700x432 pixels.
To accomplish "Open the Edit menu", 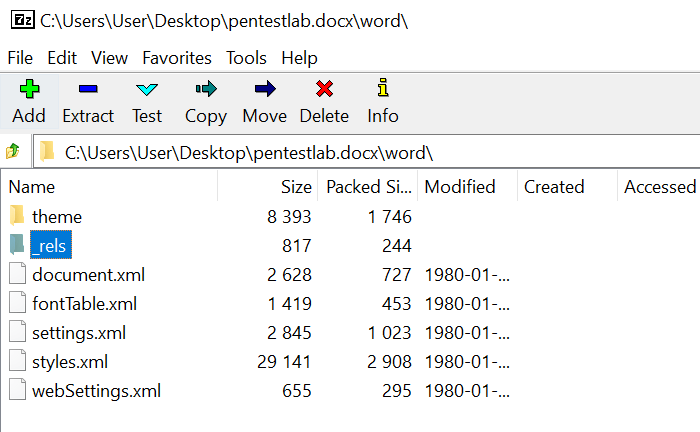I will 62,58.
